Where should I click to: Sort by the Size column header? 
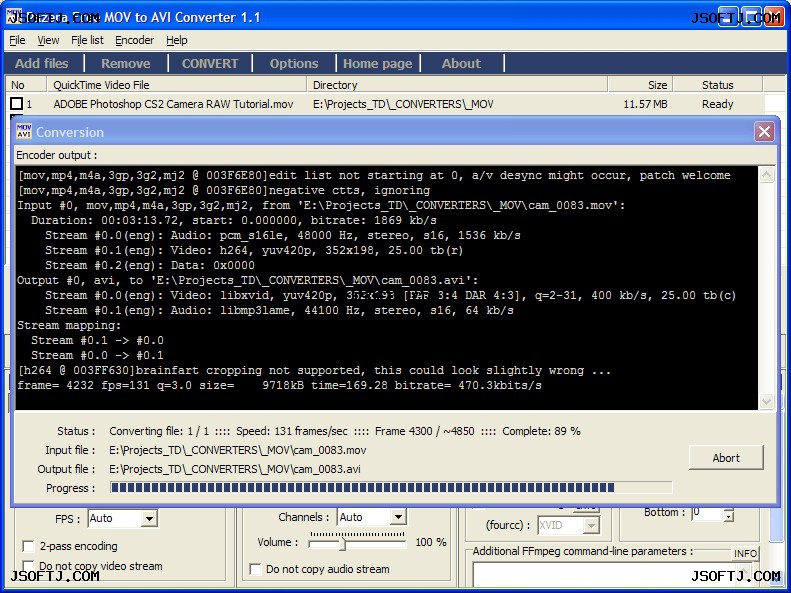[641, 85]
